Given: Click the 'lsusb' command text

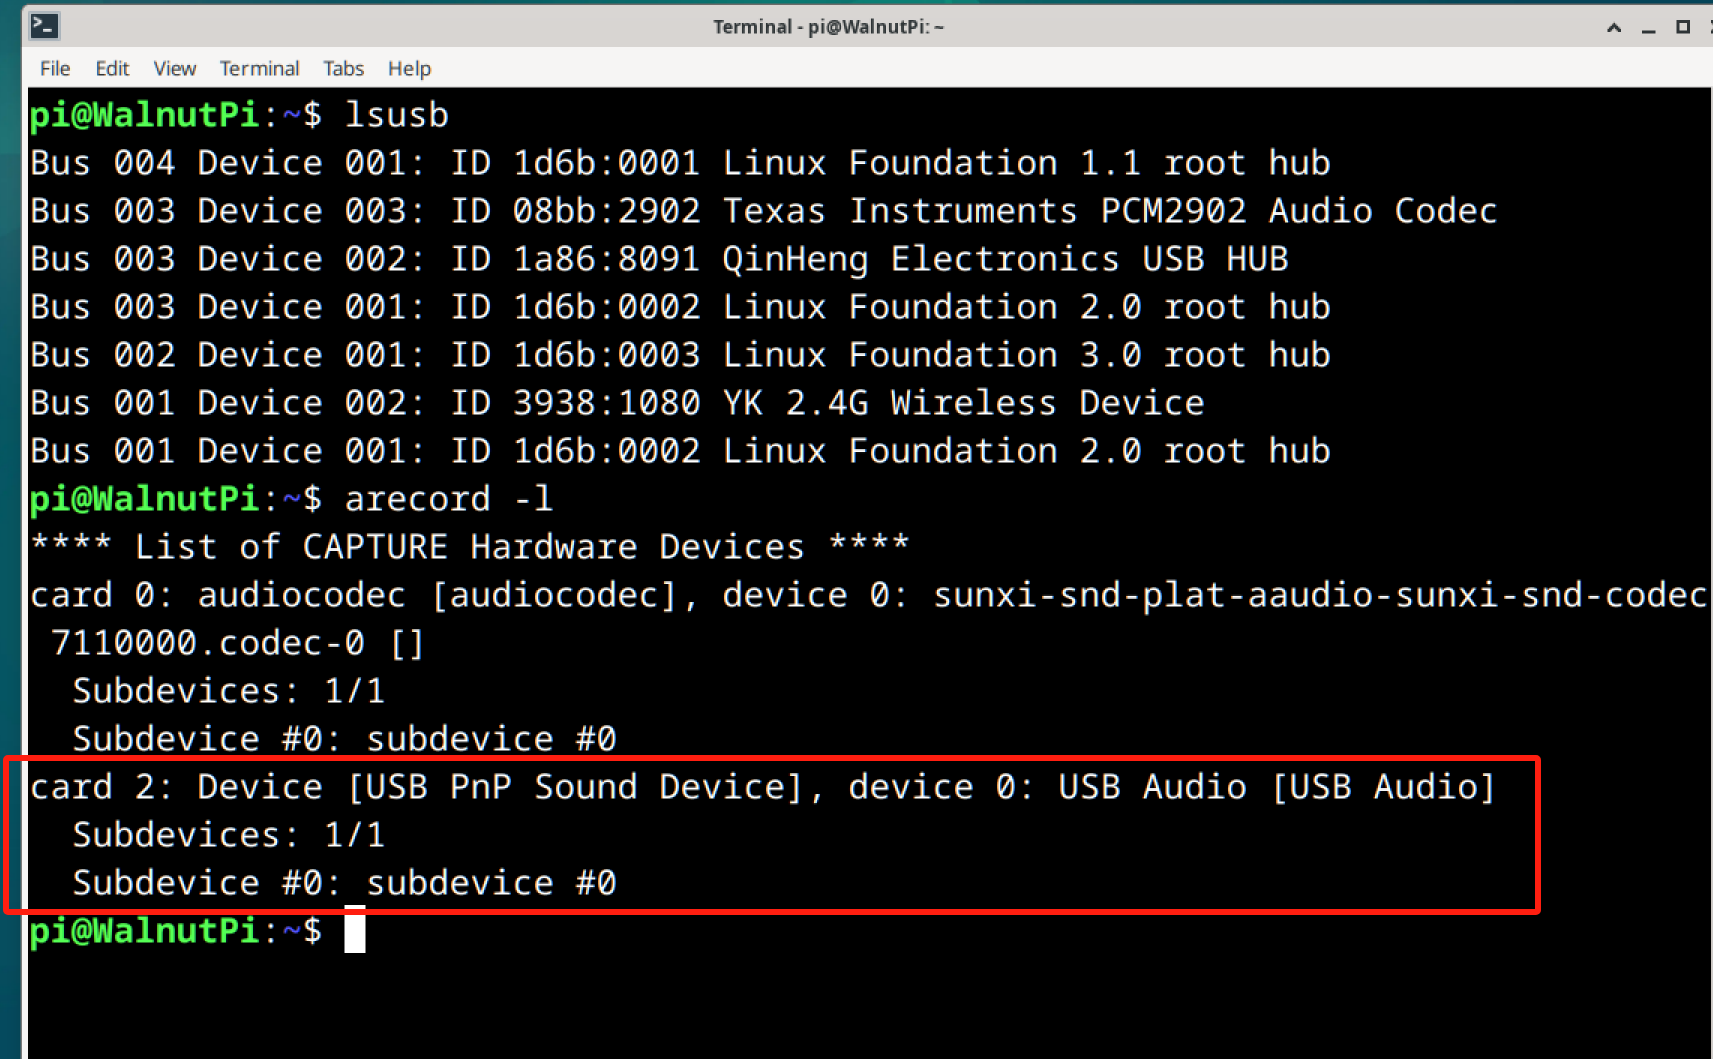Looking at the screenshot, I should point(396,115).
